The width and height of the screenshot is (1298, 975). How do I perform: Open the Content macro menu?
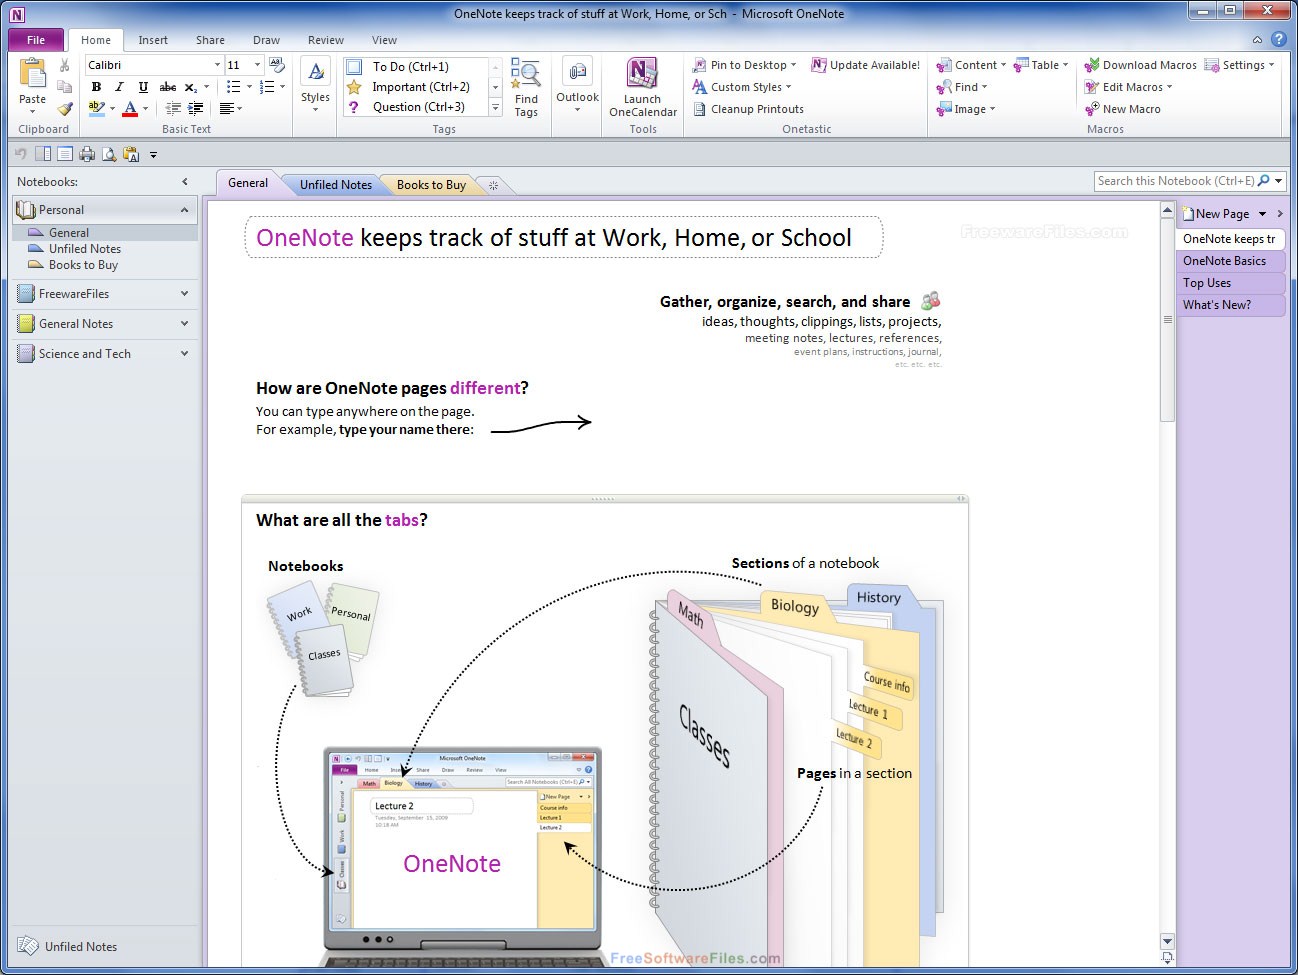point(970,65)
